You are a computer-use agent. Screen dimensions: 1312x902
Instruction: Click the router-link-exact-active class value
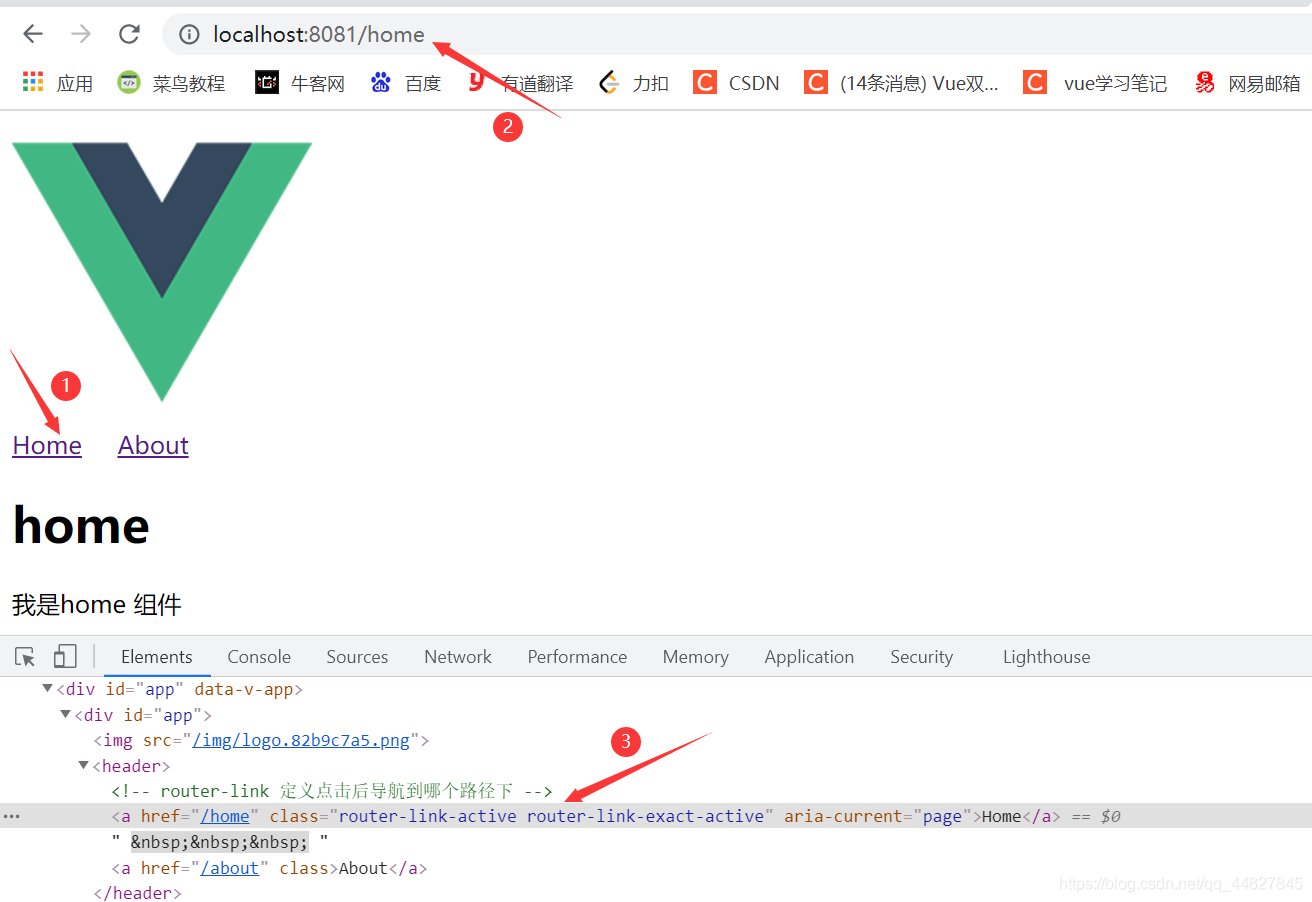tap(645, 816)
